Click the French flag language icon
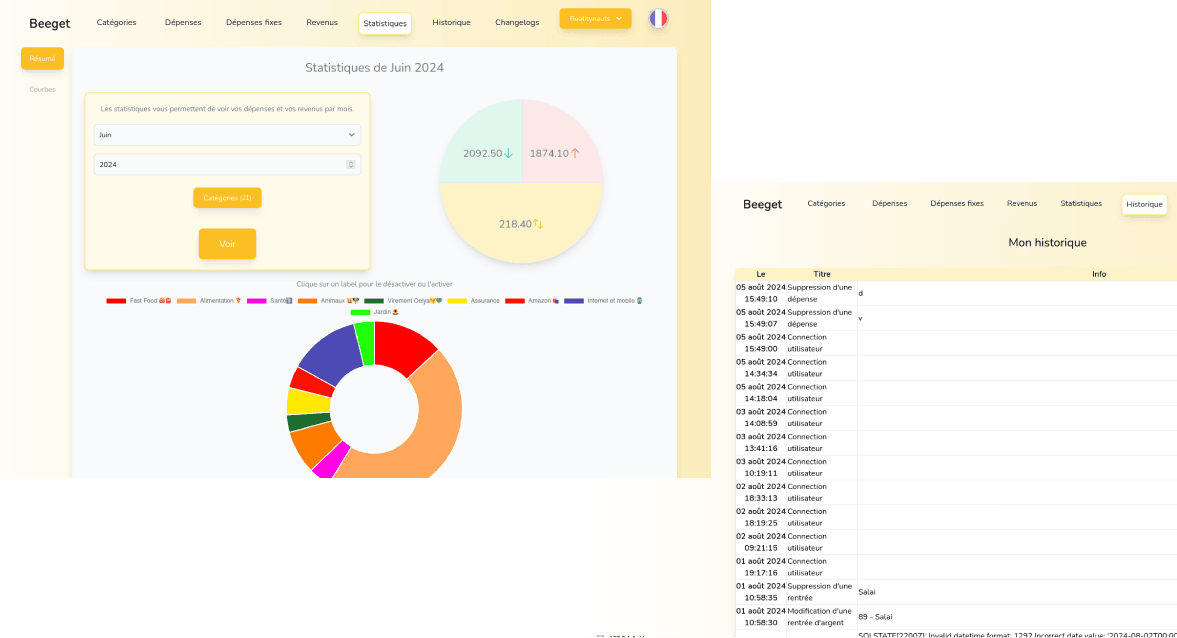Viewport: 1177px width, 638px height. pyautogui.click(x=658, y=18)
